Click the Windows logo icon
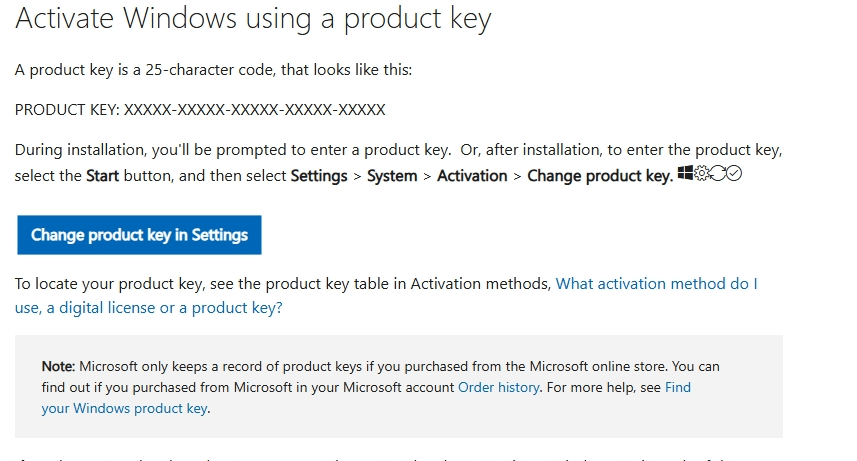This screenshot has height=461, width=857. 684,174
